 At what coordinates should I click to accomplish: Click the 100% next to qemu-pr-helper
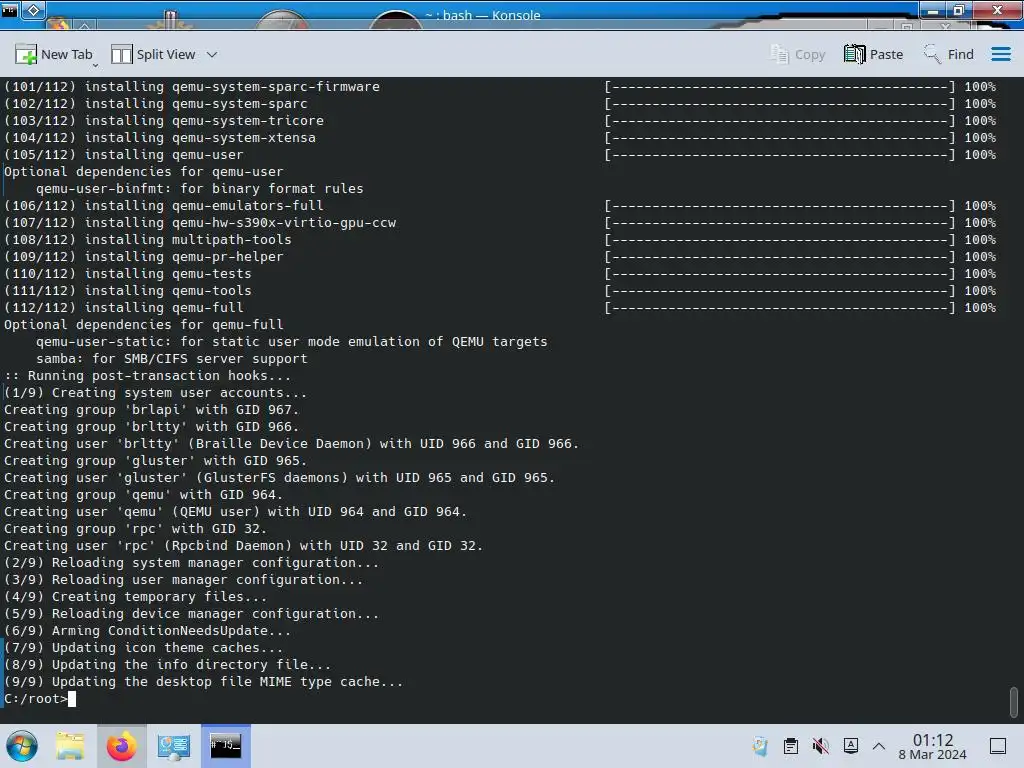coord(980,257)
